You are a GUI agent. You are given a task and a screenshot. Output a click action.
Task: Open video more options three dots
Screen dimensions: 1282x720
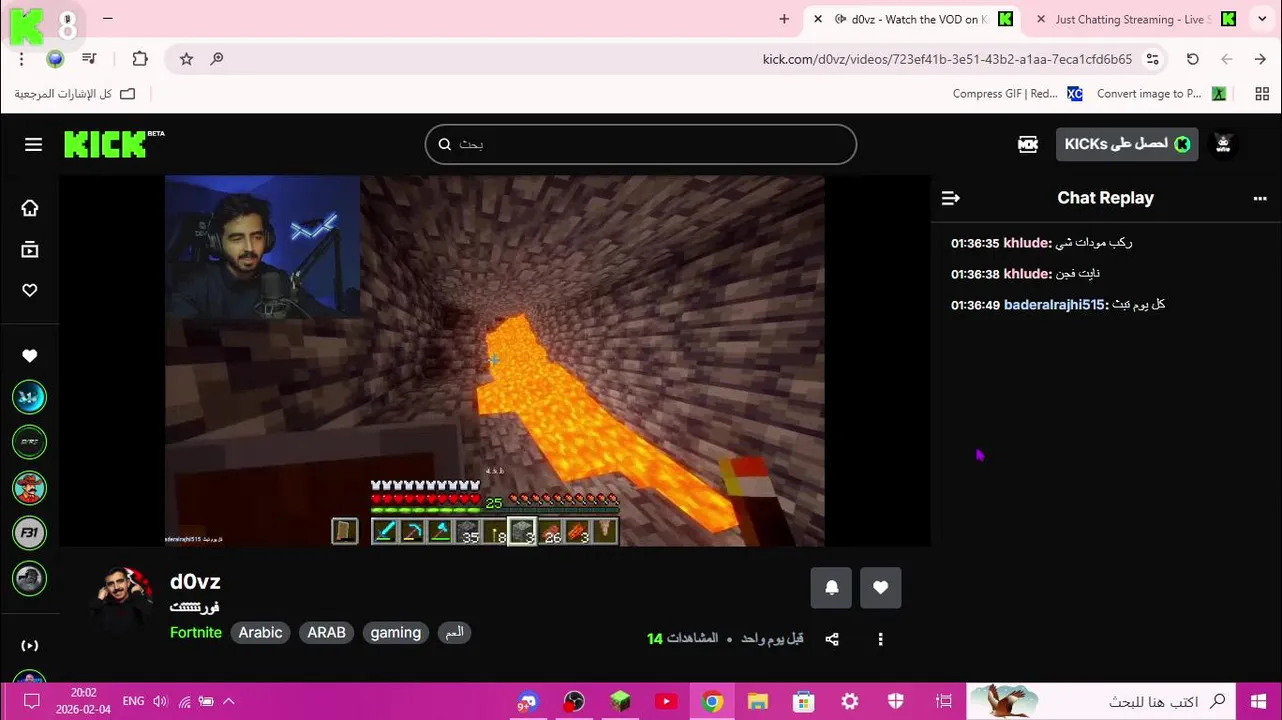[x=880, y=639]
